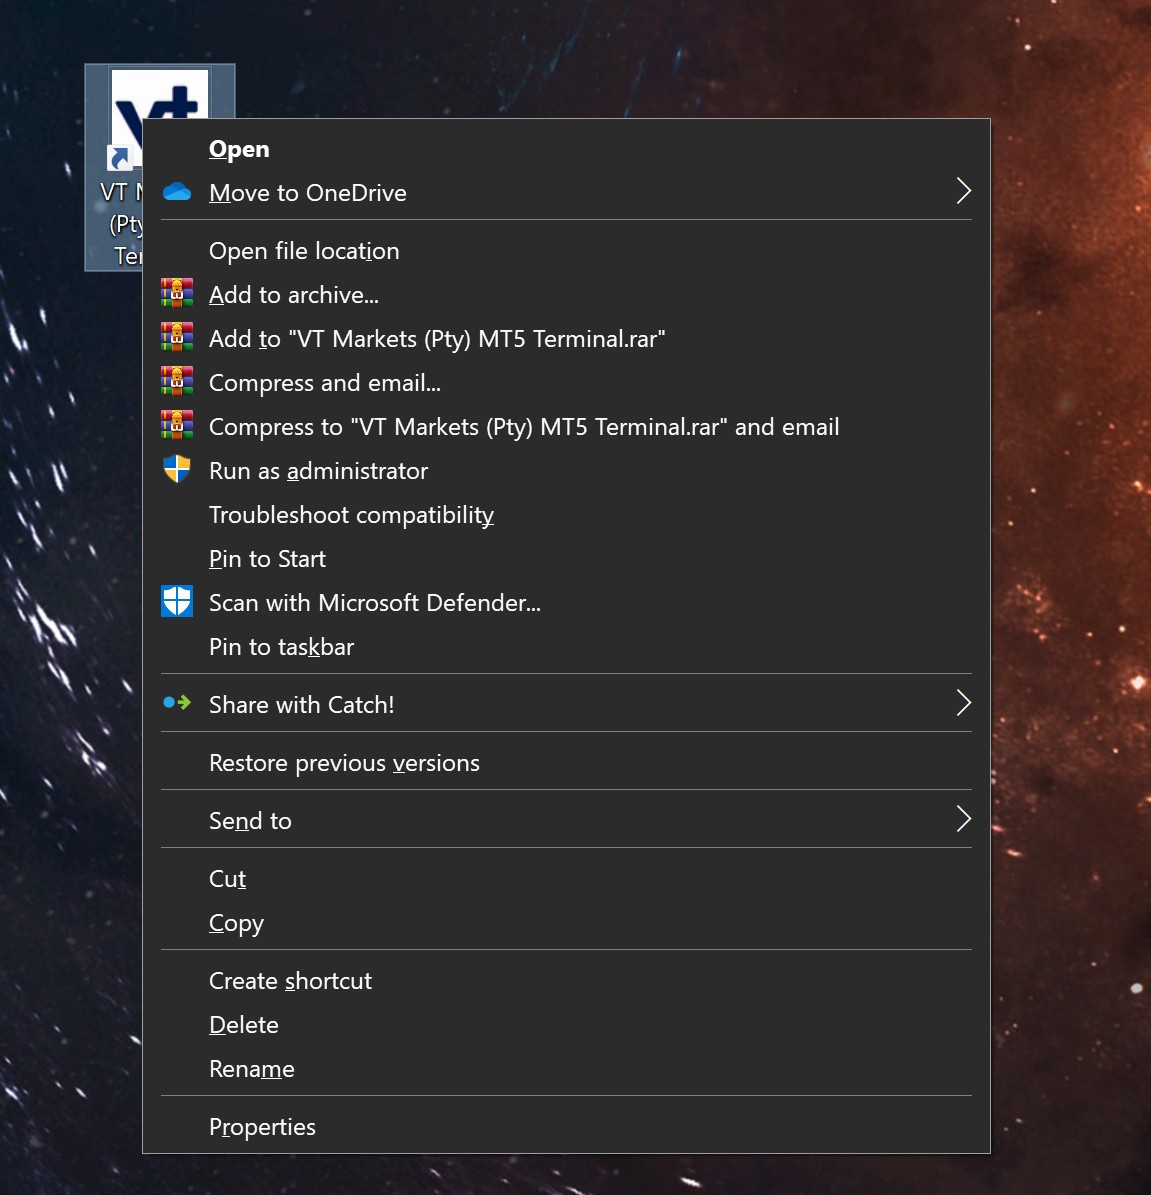Open the Send to entry

point(566,821)
